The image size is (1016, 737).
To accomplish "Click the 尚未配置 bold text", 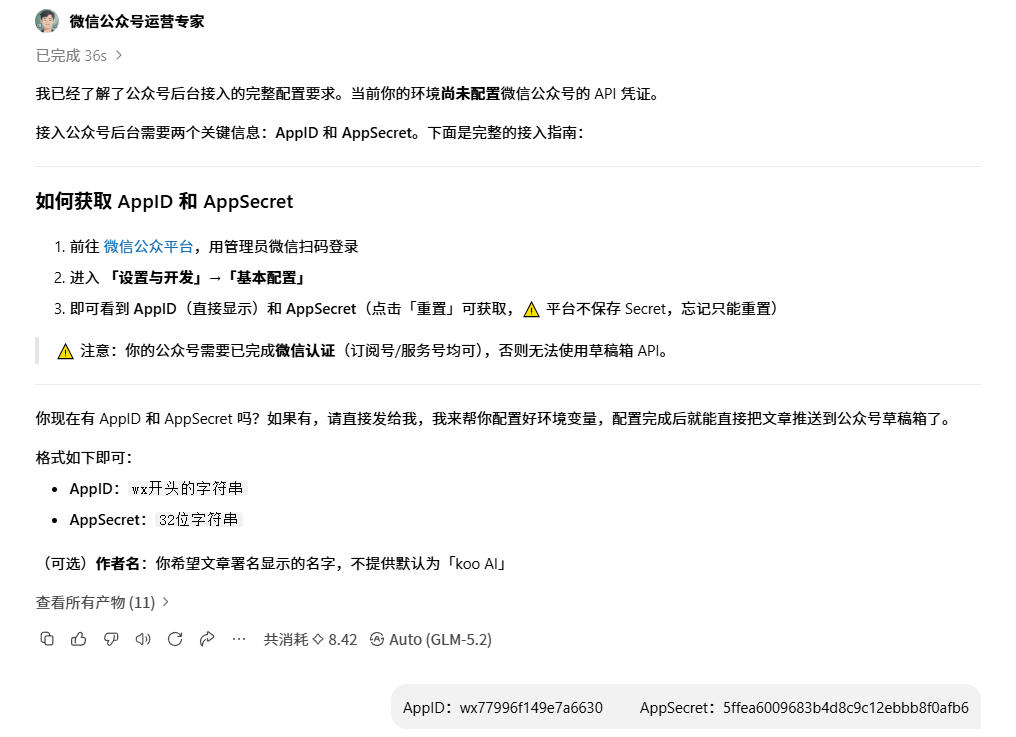I will click(470, 94).
